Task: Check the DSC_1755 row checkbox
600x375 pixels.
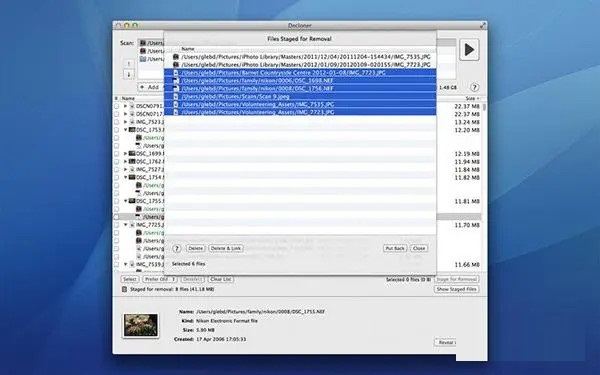Action: [117, 201]
